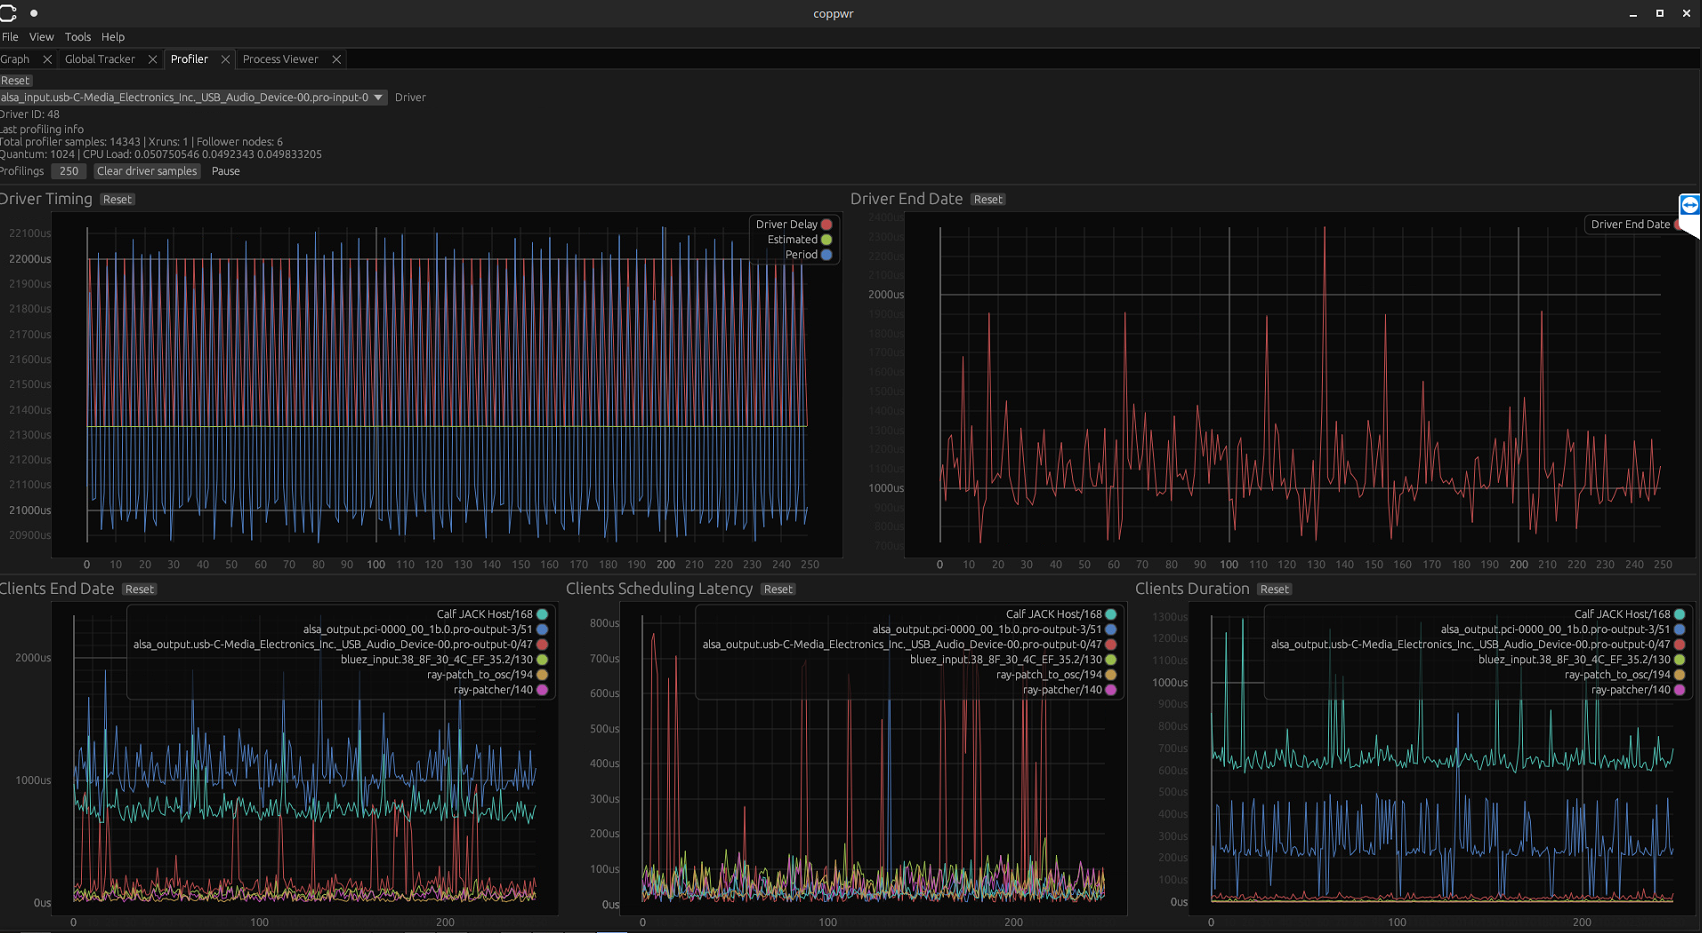Open the View menu
Screen dimensions: 1702x933
coord(41,37)
